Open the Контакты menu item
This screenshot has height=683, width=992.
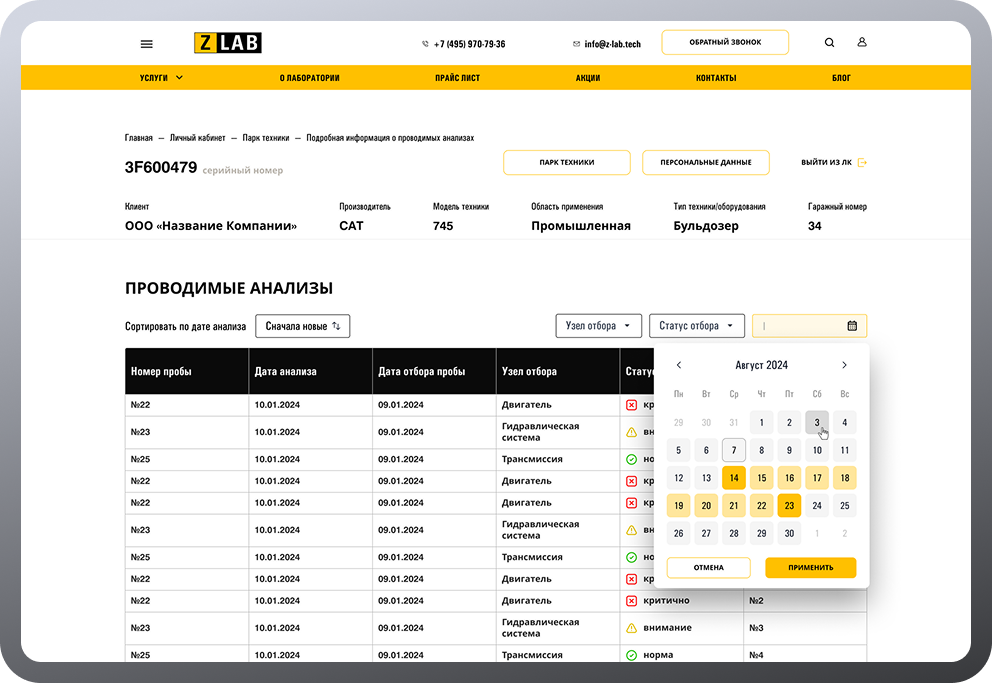pos(715,78)
